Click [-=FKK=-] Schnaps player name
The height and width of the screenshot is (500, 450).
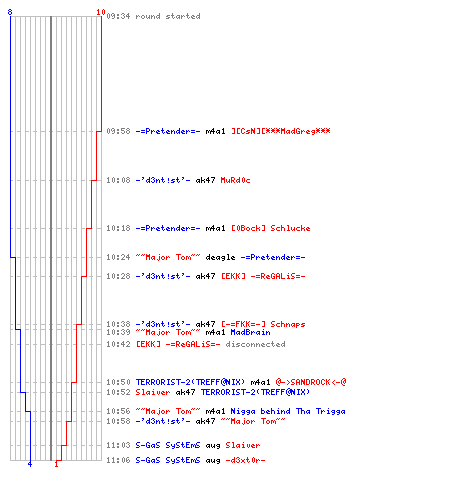click(263, 324)
